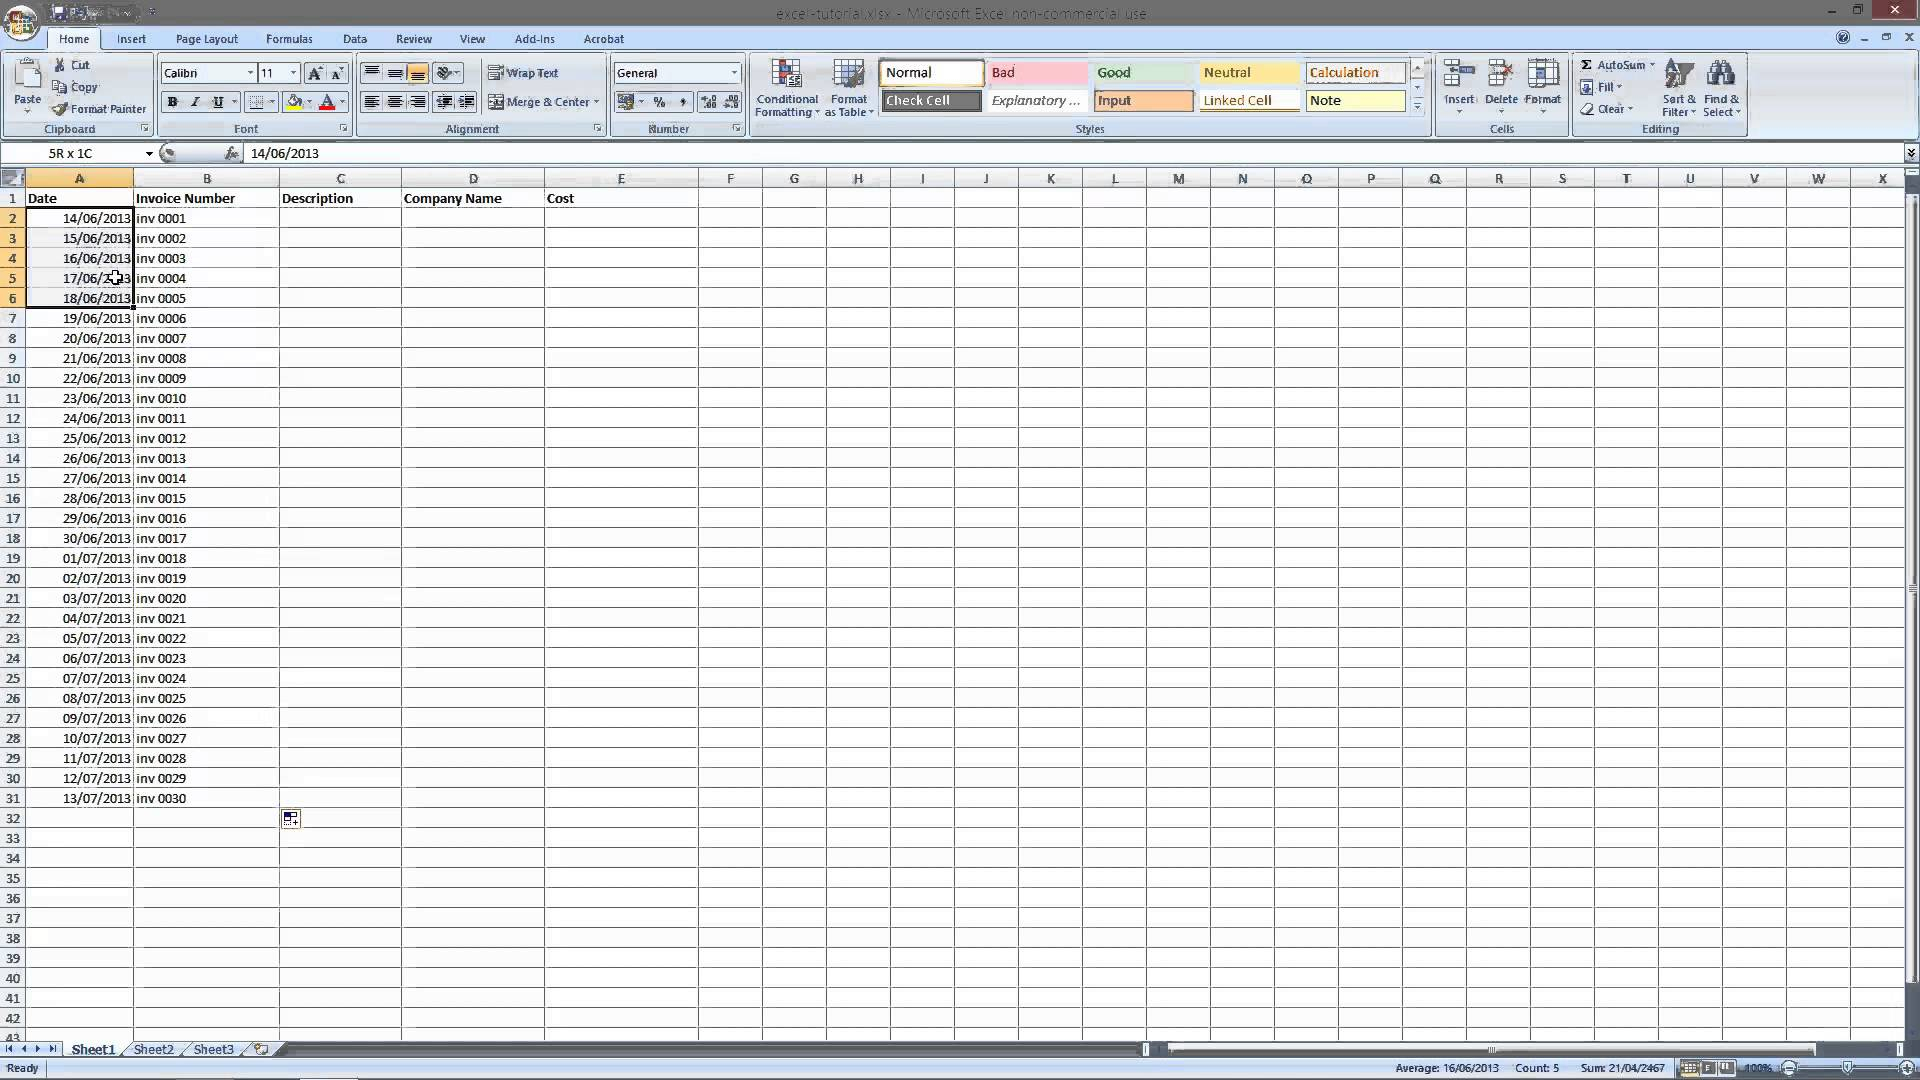Toggle Wrap Text for selection
1920x1080 pixels.
click(x=522, y=73)
